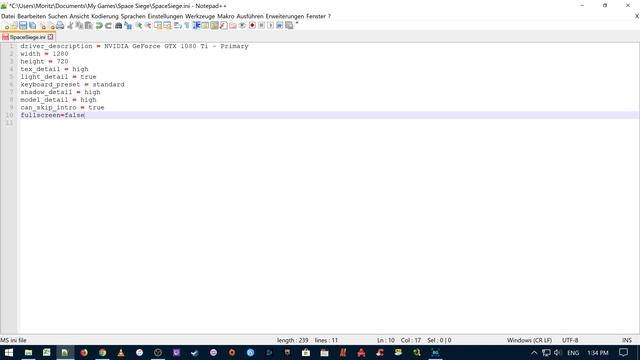Open the notification center icon
Viewport: 640px width, 360px height.
(623, 353)
